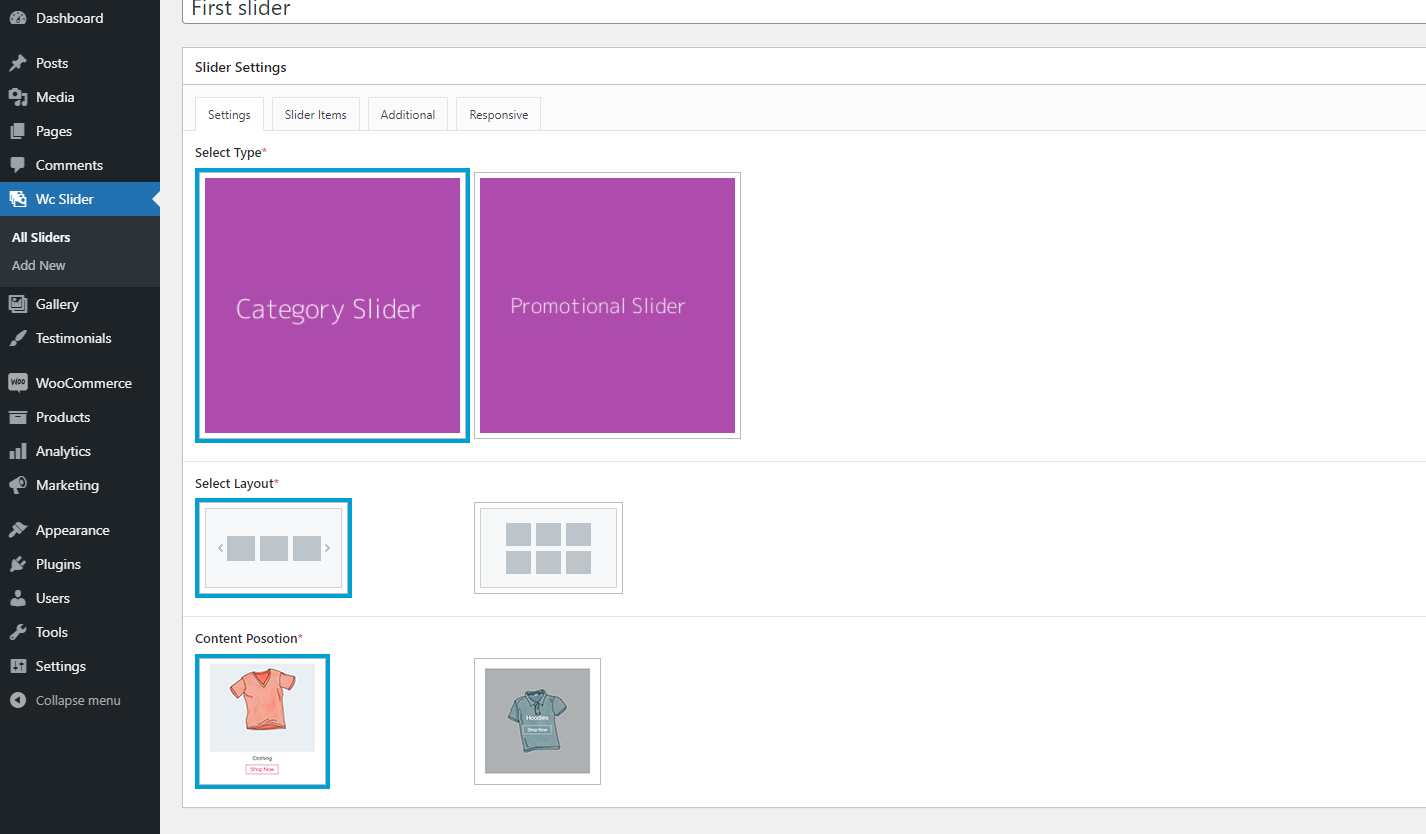Click the Slider Settings panel header
This screenshot has width=1426, height=834.
pyautogui.click(x=804, y=67)
